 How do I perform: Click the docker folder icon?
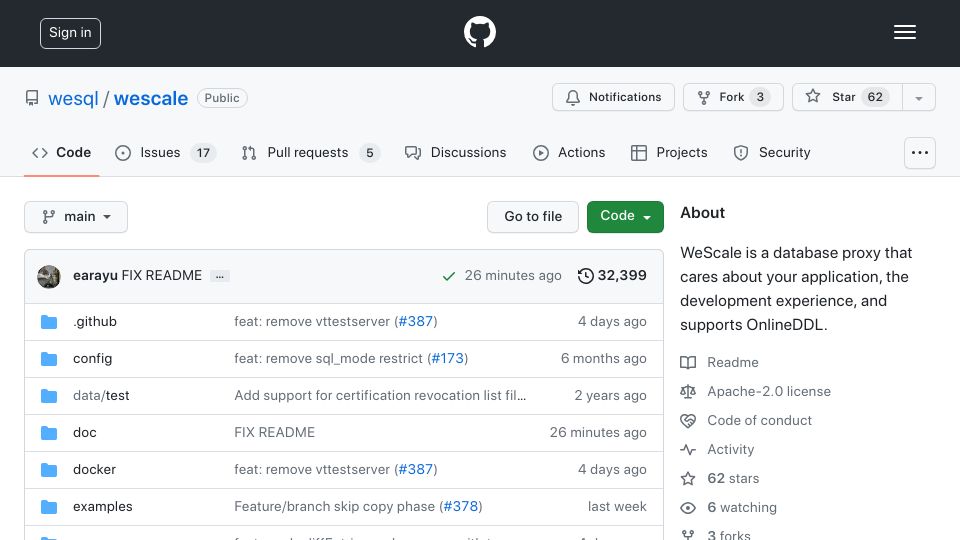49,470
